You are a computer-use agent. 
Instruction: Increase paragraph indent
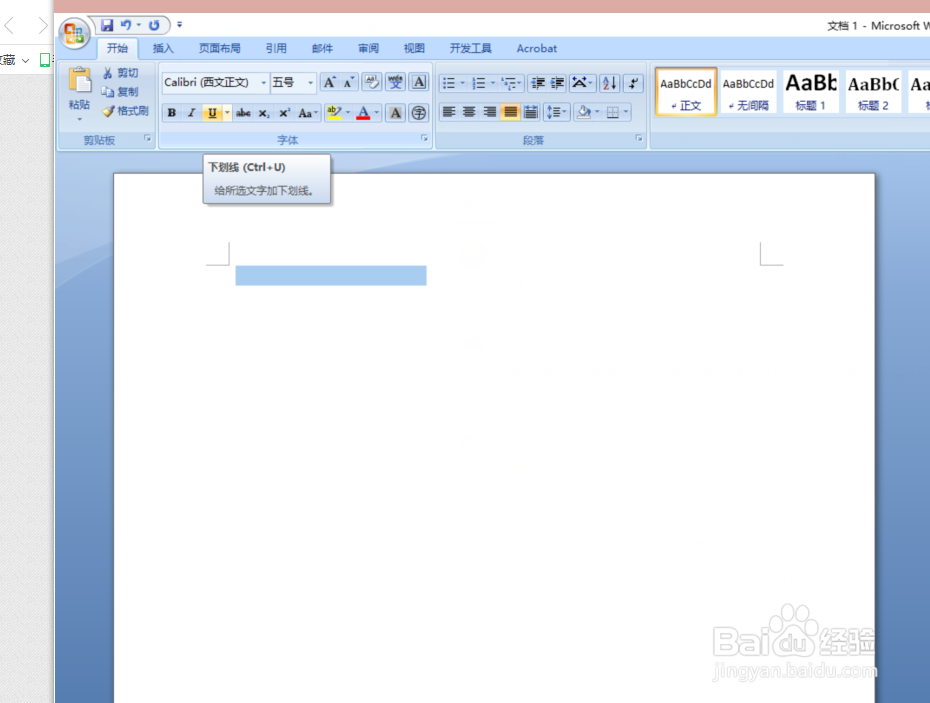pos(557,83)
